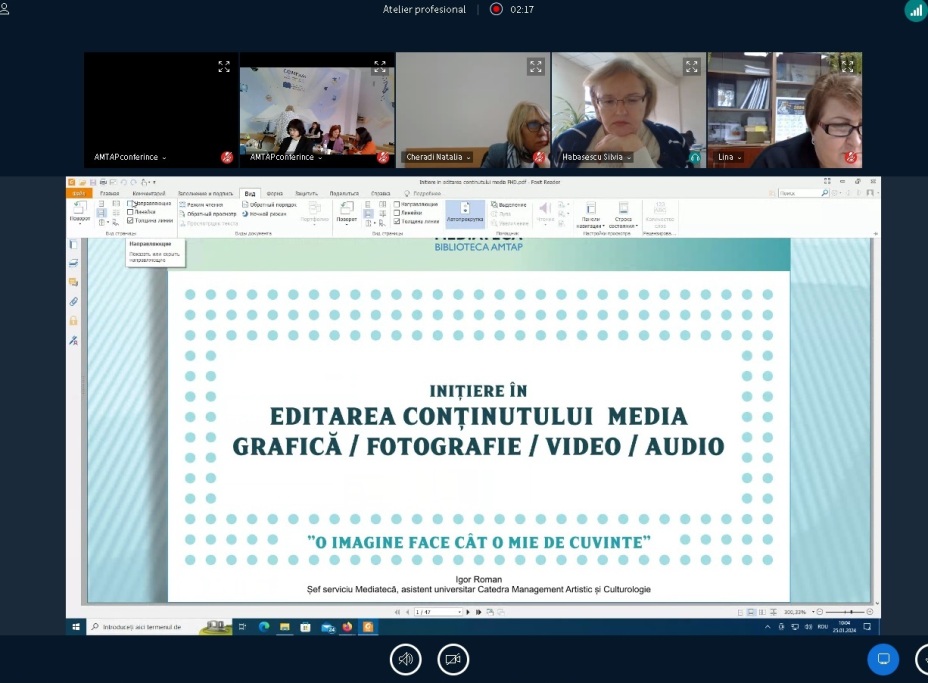Open the Windows Start menu
This screenshot has width=928, height=683.
click(76, 627)
